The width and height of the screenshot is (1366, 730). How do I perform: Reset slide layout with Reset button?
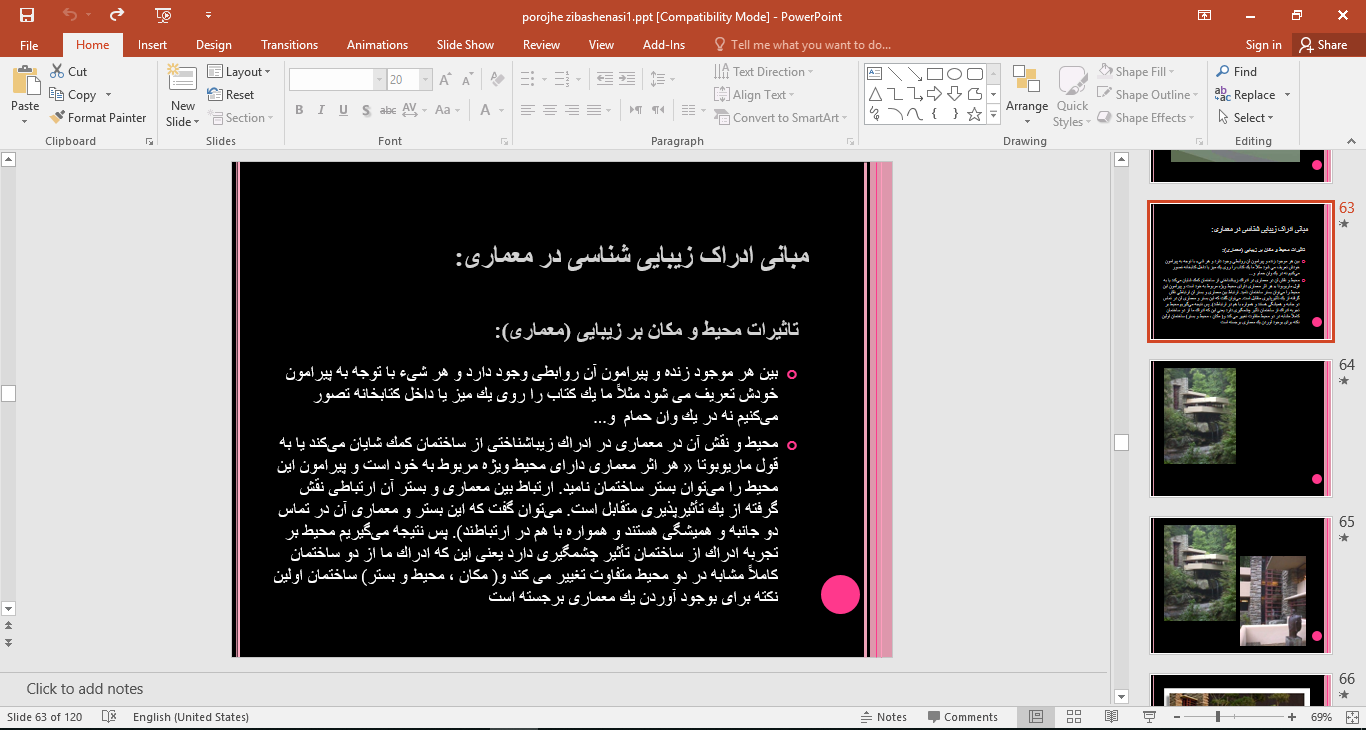[231, 94]
